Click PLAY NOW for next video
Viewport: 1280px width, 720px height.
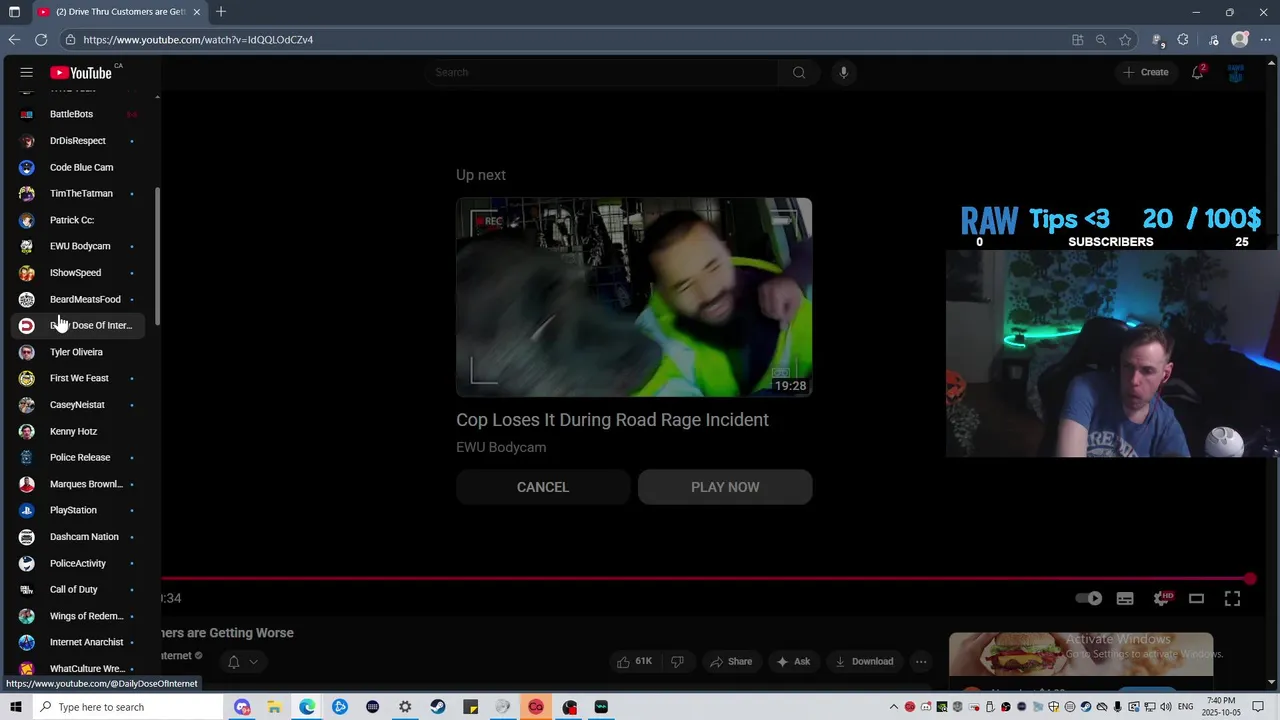pos(725,487)
